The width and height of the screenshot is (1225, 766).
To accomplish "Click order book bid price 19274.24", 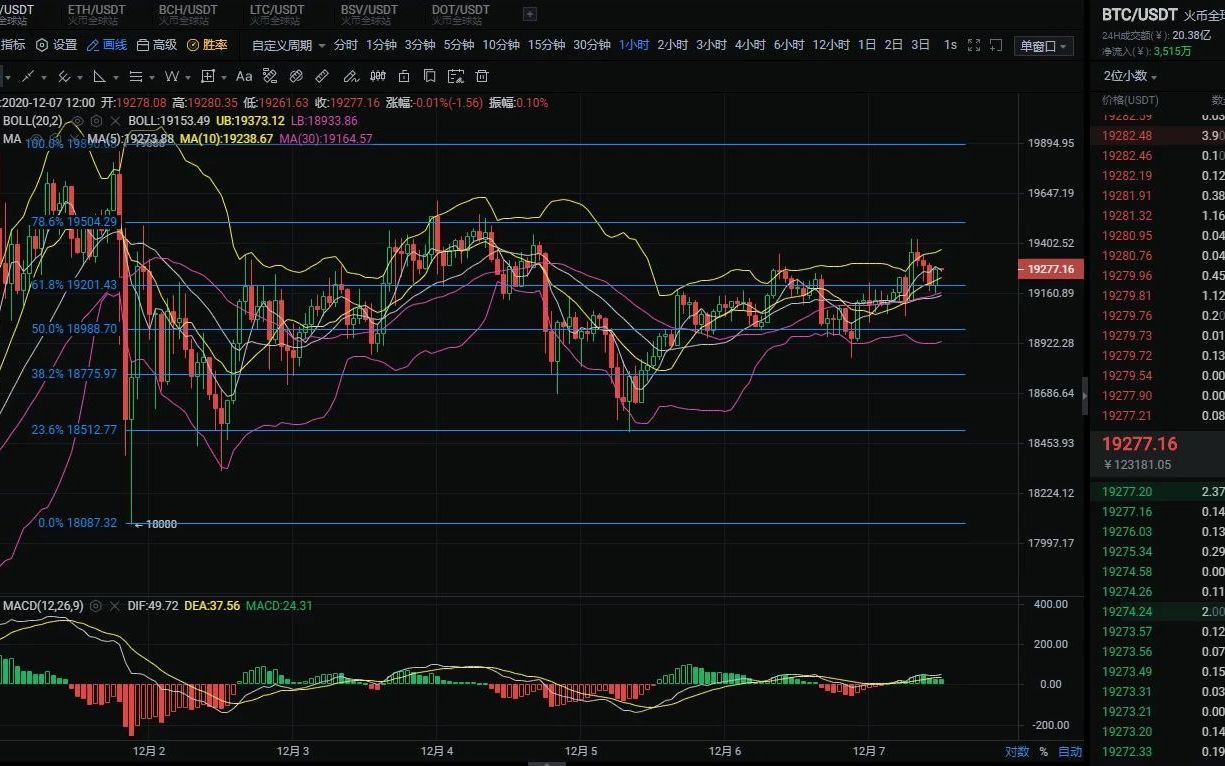I will tap(1127, 611).
